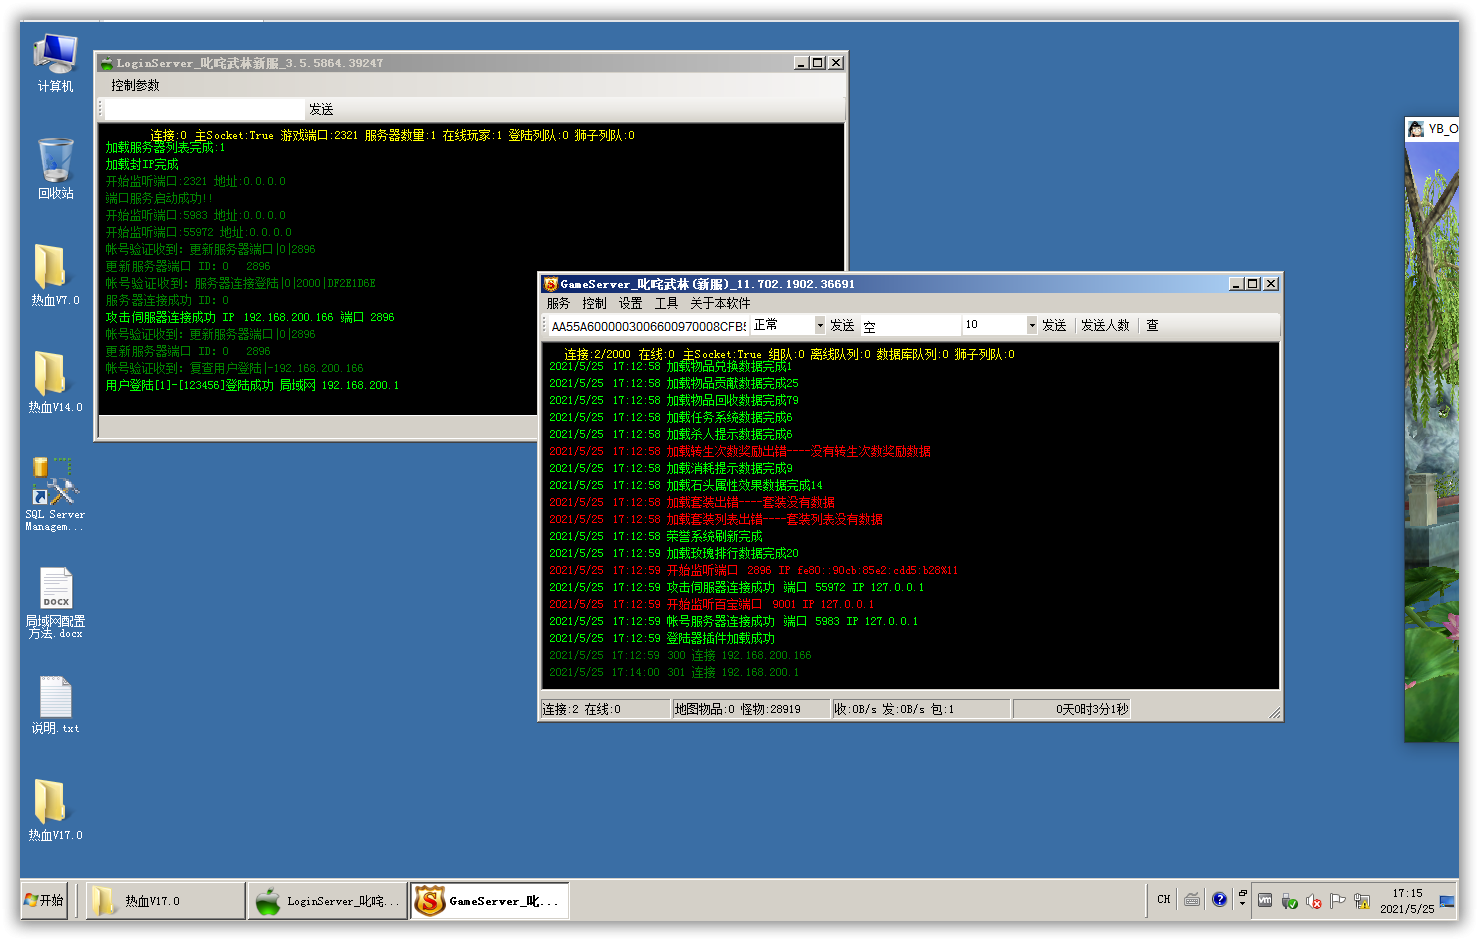Open the 服务 menu in GameServer
The image size is (1479, 941).
click(558, 303)
